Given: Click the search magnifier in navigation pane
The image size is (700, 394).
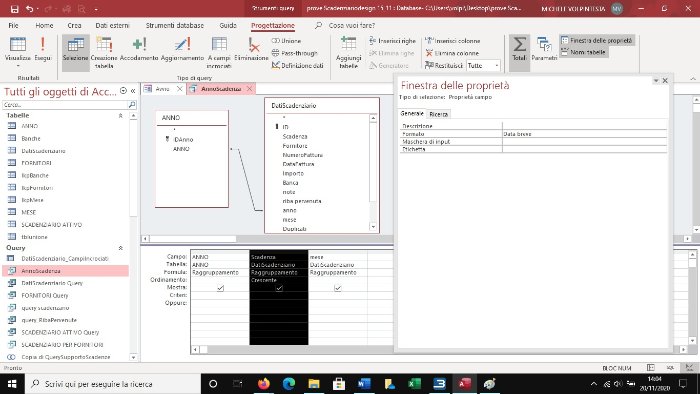Looking at the screenshot, I should tap(132, 105).
